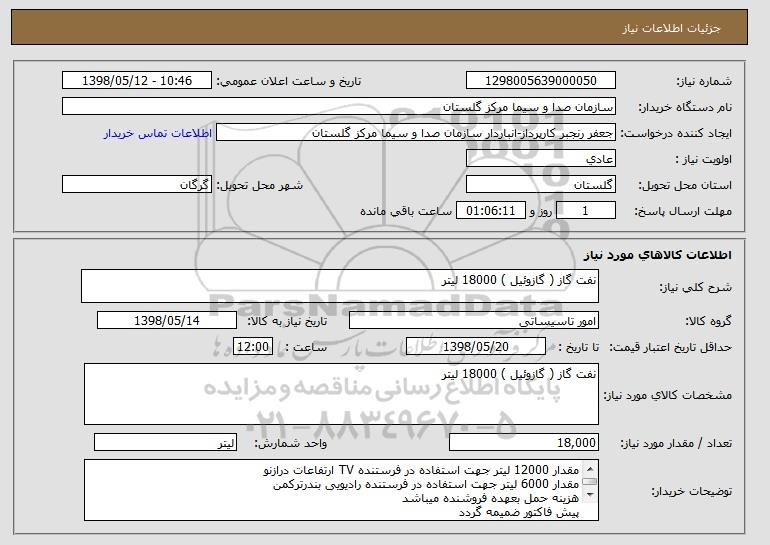Viewport: 770px width, 545px height.
Task: Click the label حداقل تاریخ اعتبار قیمت
Action: tap(671, 348)
